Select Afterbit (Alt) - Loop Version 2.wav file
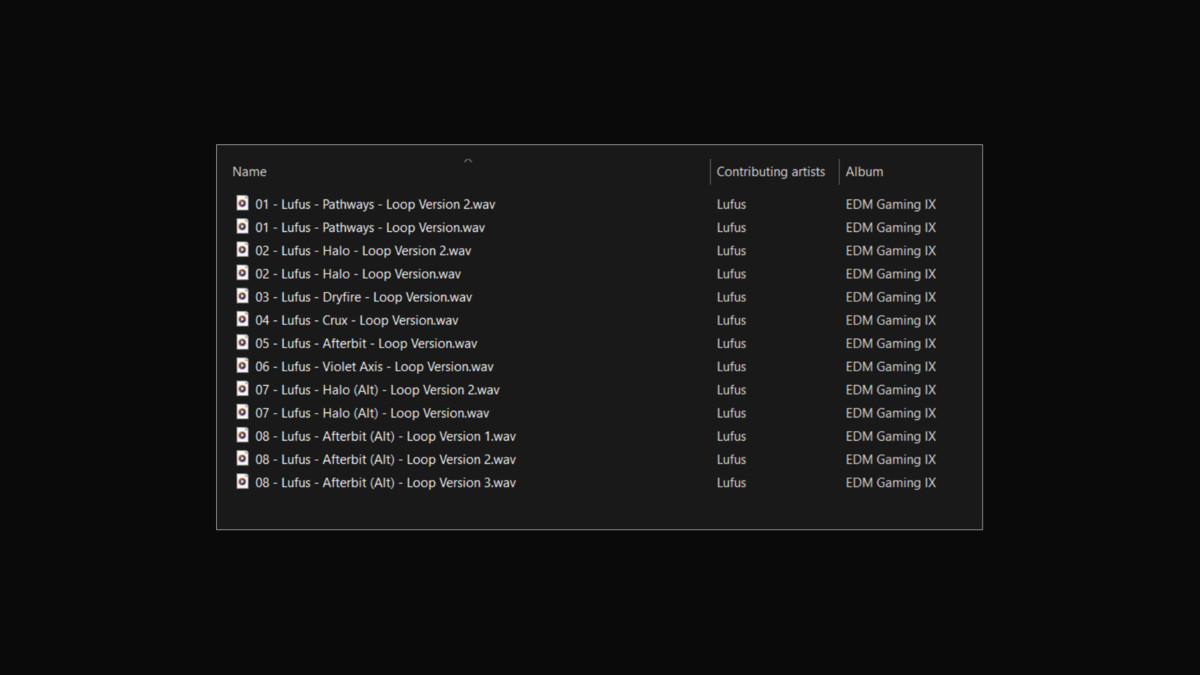Image resolution: width=1200 pixels, height=675 pixels. [x=385, y=460]
